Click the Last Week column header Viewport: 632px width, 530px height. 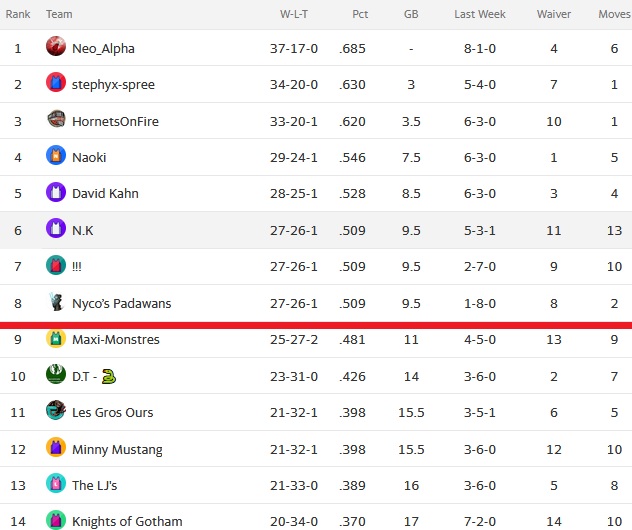(x=480, y=14)
